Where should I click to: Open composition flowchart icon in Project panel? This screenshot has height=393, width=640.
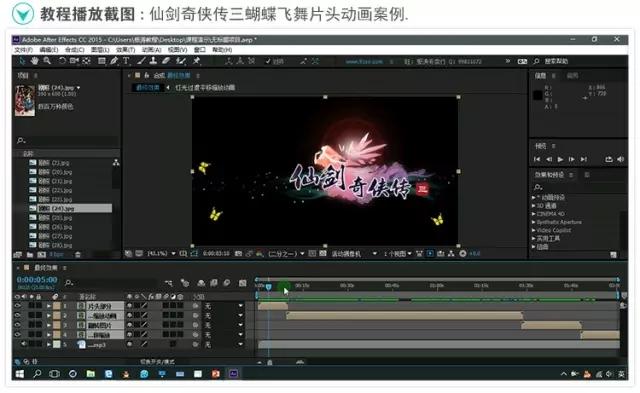pyautogui.click(x=116, y=163)
